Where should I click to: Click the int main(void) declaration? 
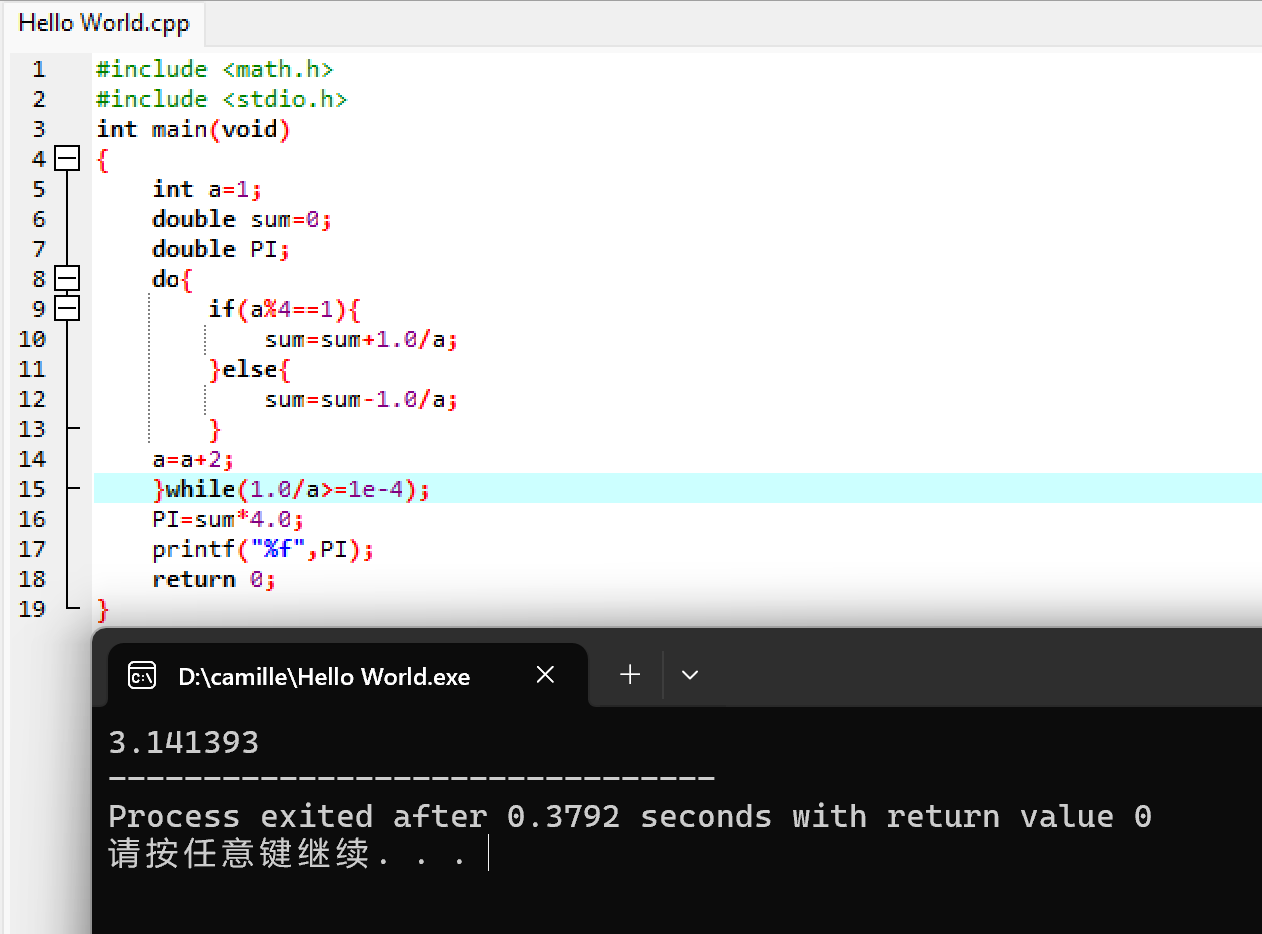pos(193,128)
